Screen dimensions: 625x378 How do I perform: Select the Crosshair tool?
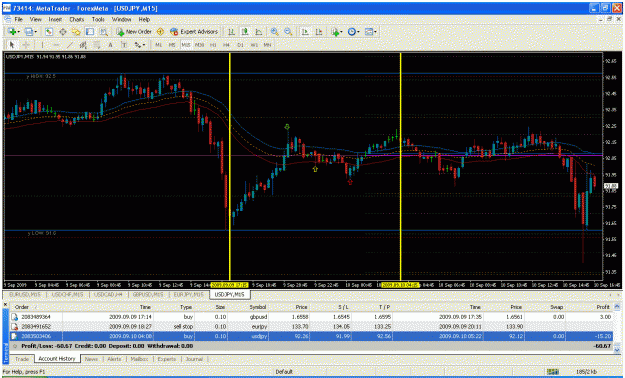(26, 45)
